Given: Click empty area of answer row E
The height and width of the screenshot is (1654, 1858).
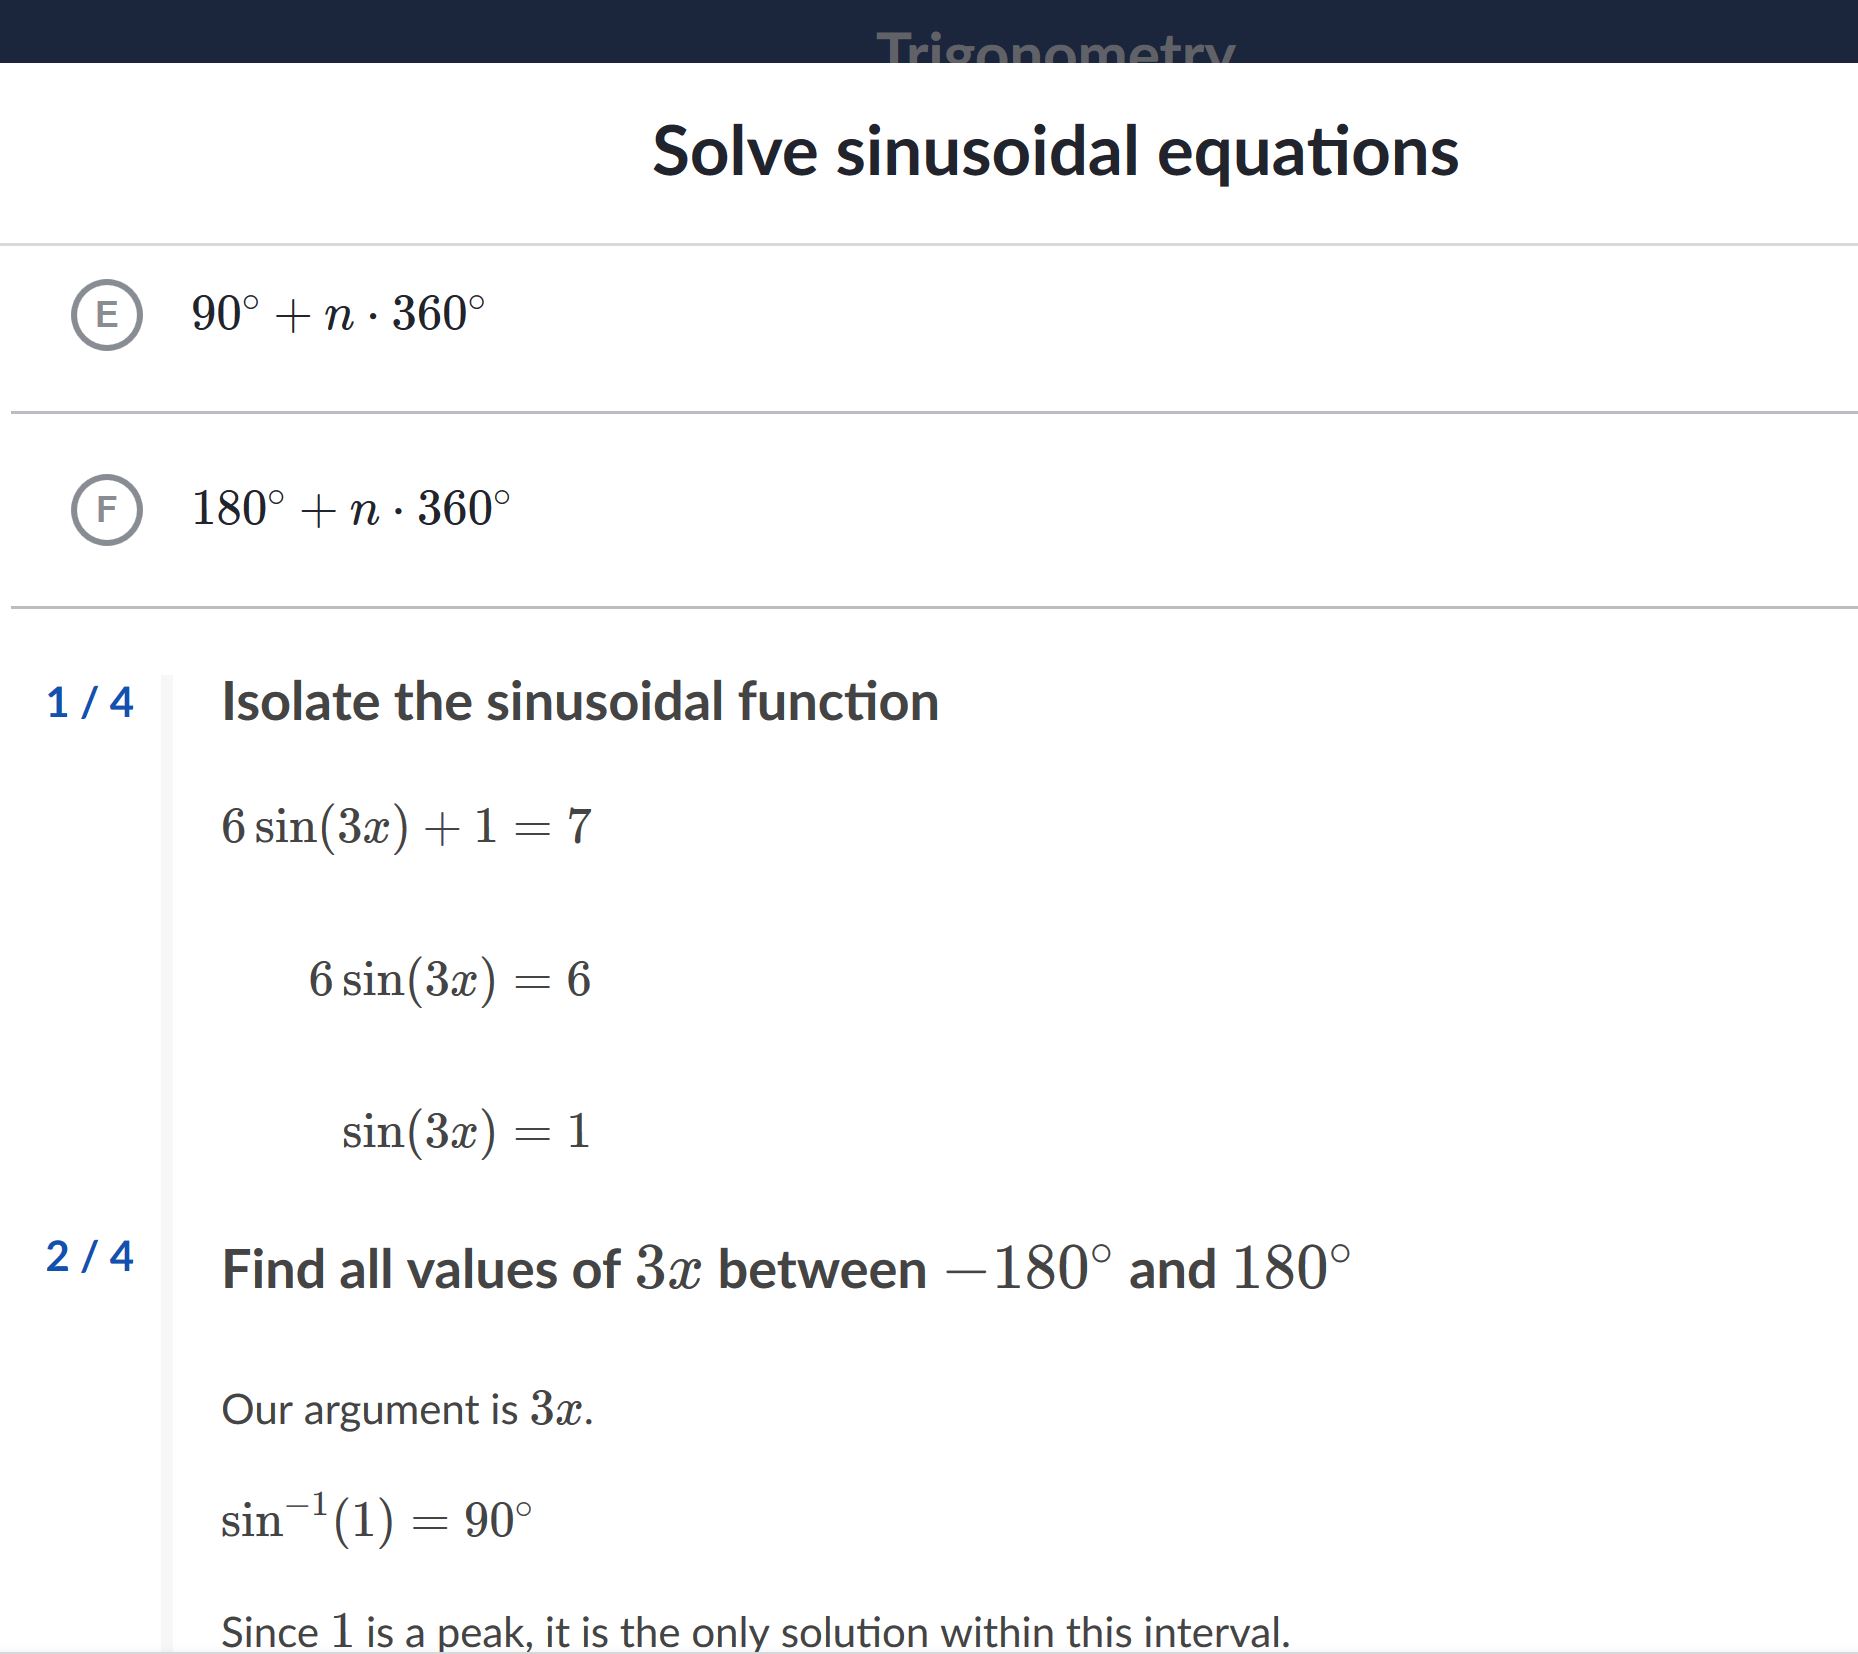Looking at the screenshot, I should (x=1170, y=328).
